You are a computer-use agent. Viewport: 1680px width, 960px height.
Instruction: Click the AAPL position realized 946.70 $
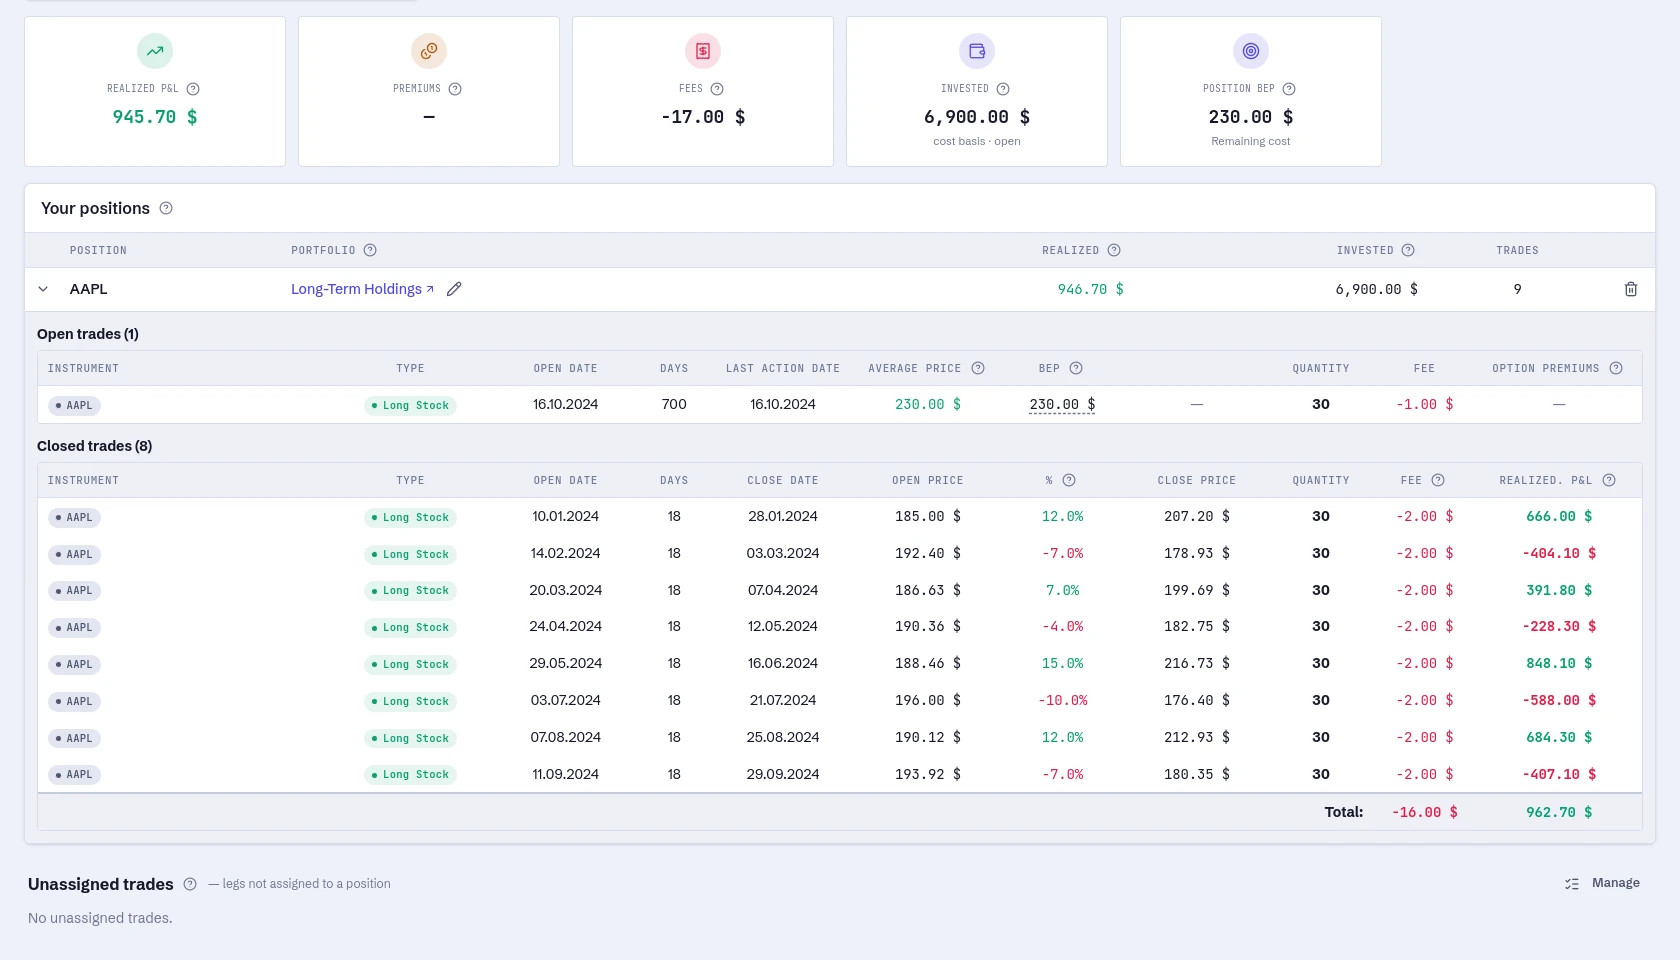point(1091,290)
